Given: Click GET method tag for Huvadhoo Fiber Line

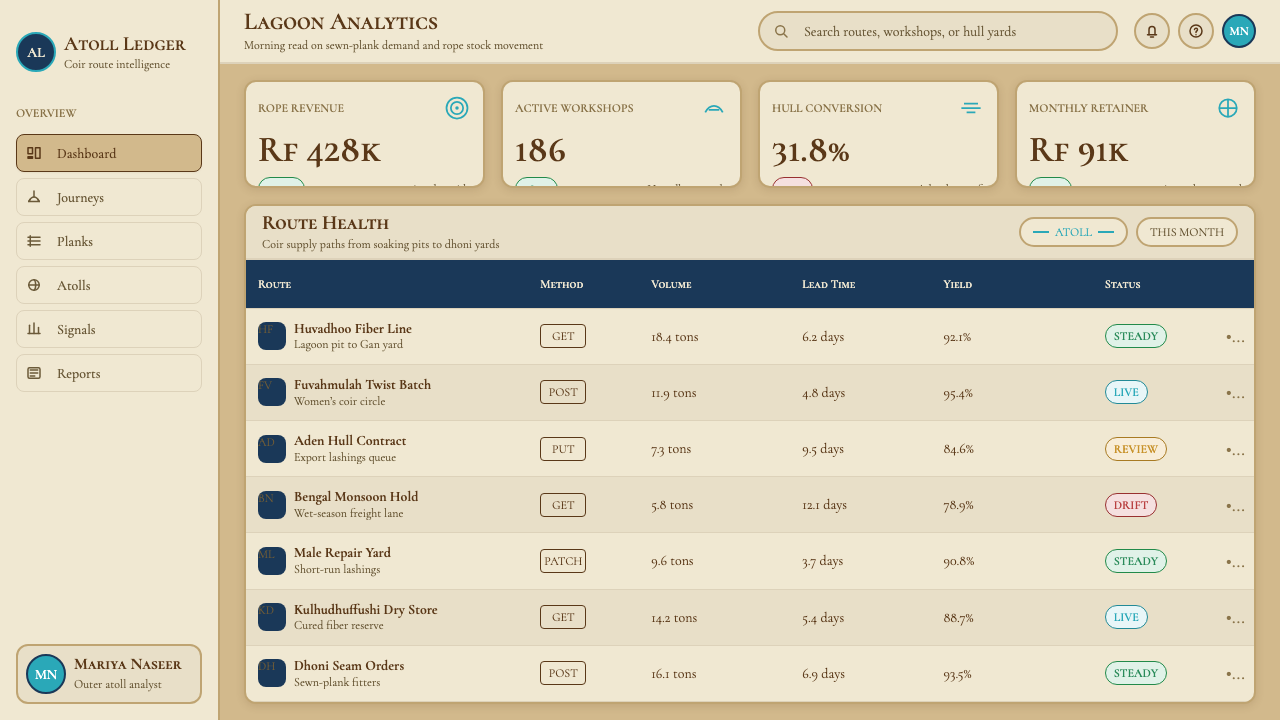Looking at the screenshot, I should tap(563, 336).
